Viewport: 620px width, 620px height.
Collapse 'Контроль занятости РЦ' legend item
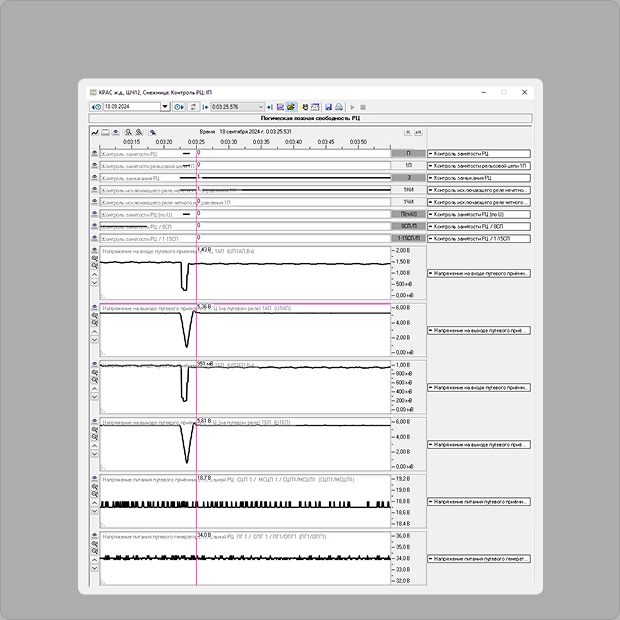[431, 153]
